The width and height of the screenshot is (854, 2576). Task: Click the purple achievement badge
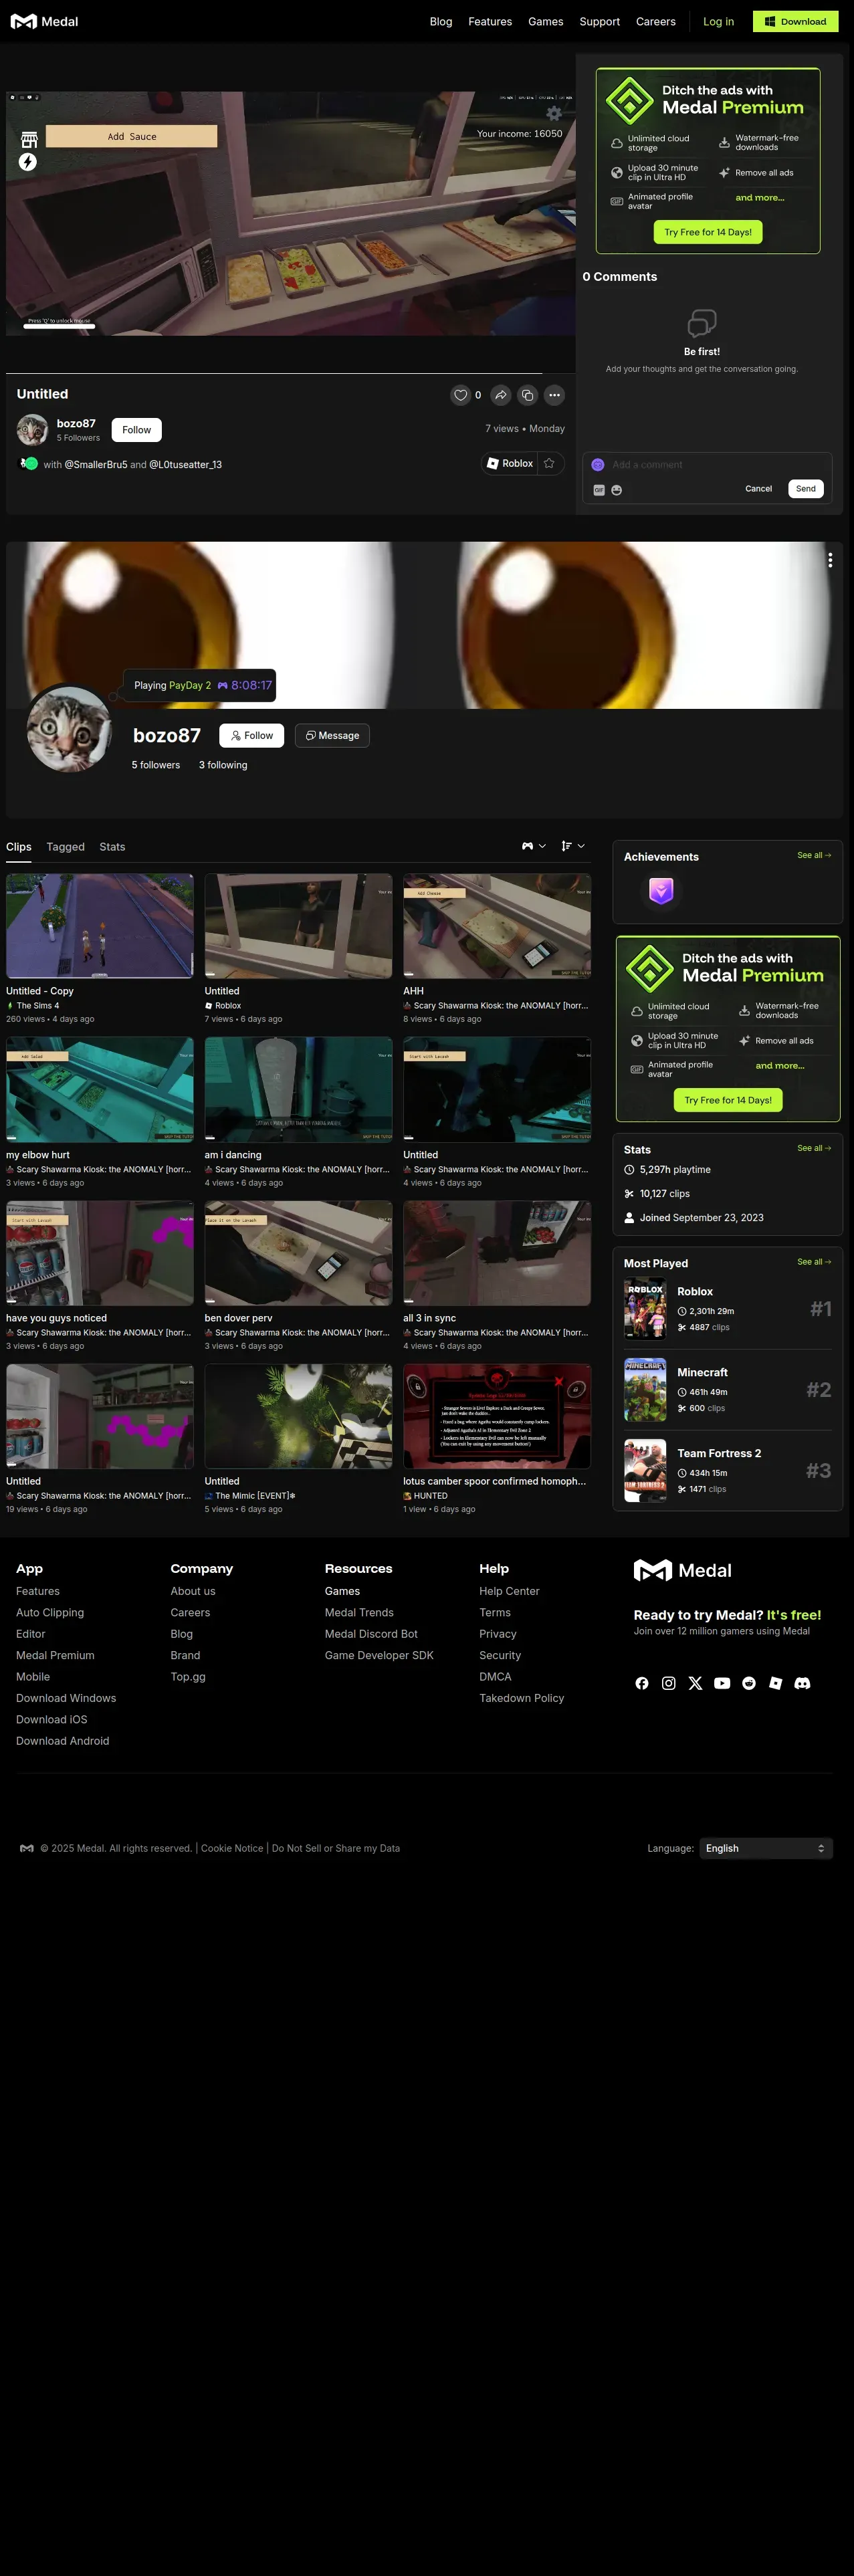point(661,890)
